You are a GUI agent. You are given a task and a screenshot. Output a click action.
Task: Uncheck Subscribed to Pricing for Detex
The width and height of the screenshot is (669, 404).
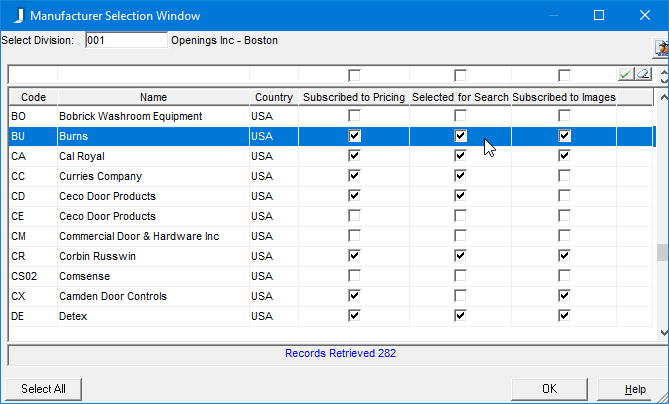[x=354, y=316]
